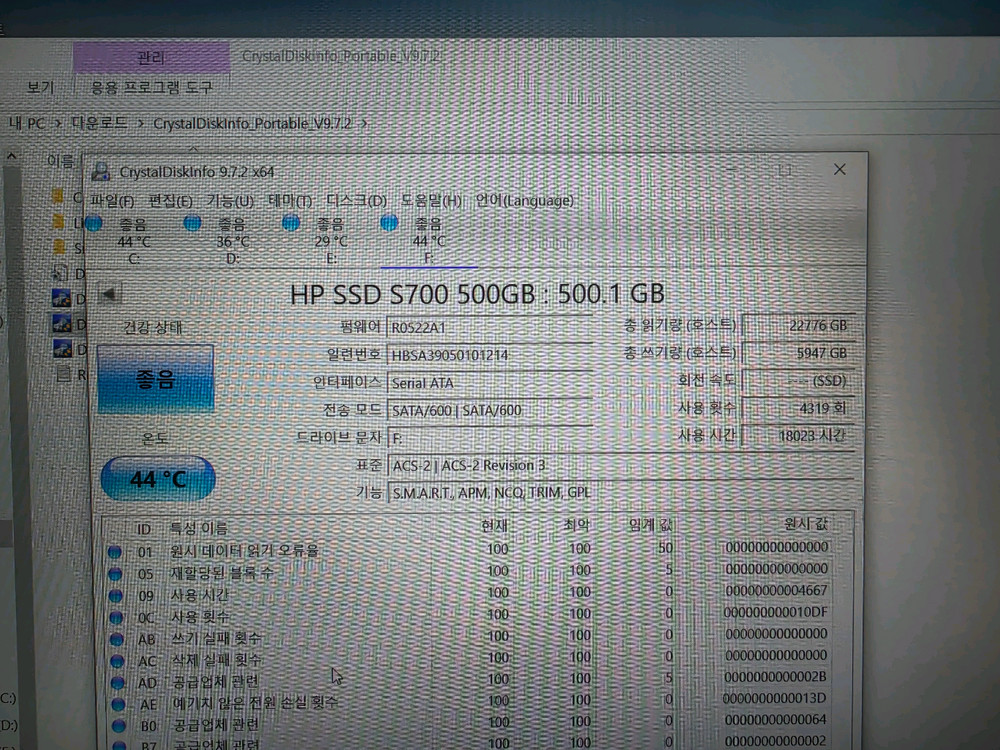The image size is (1000, 750).
Task: Click the serial number field HBSA39050101214
Action: [489, 355]
